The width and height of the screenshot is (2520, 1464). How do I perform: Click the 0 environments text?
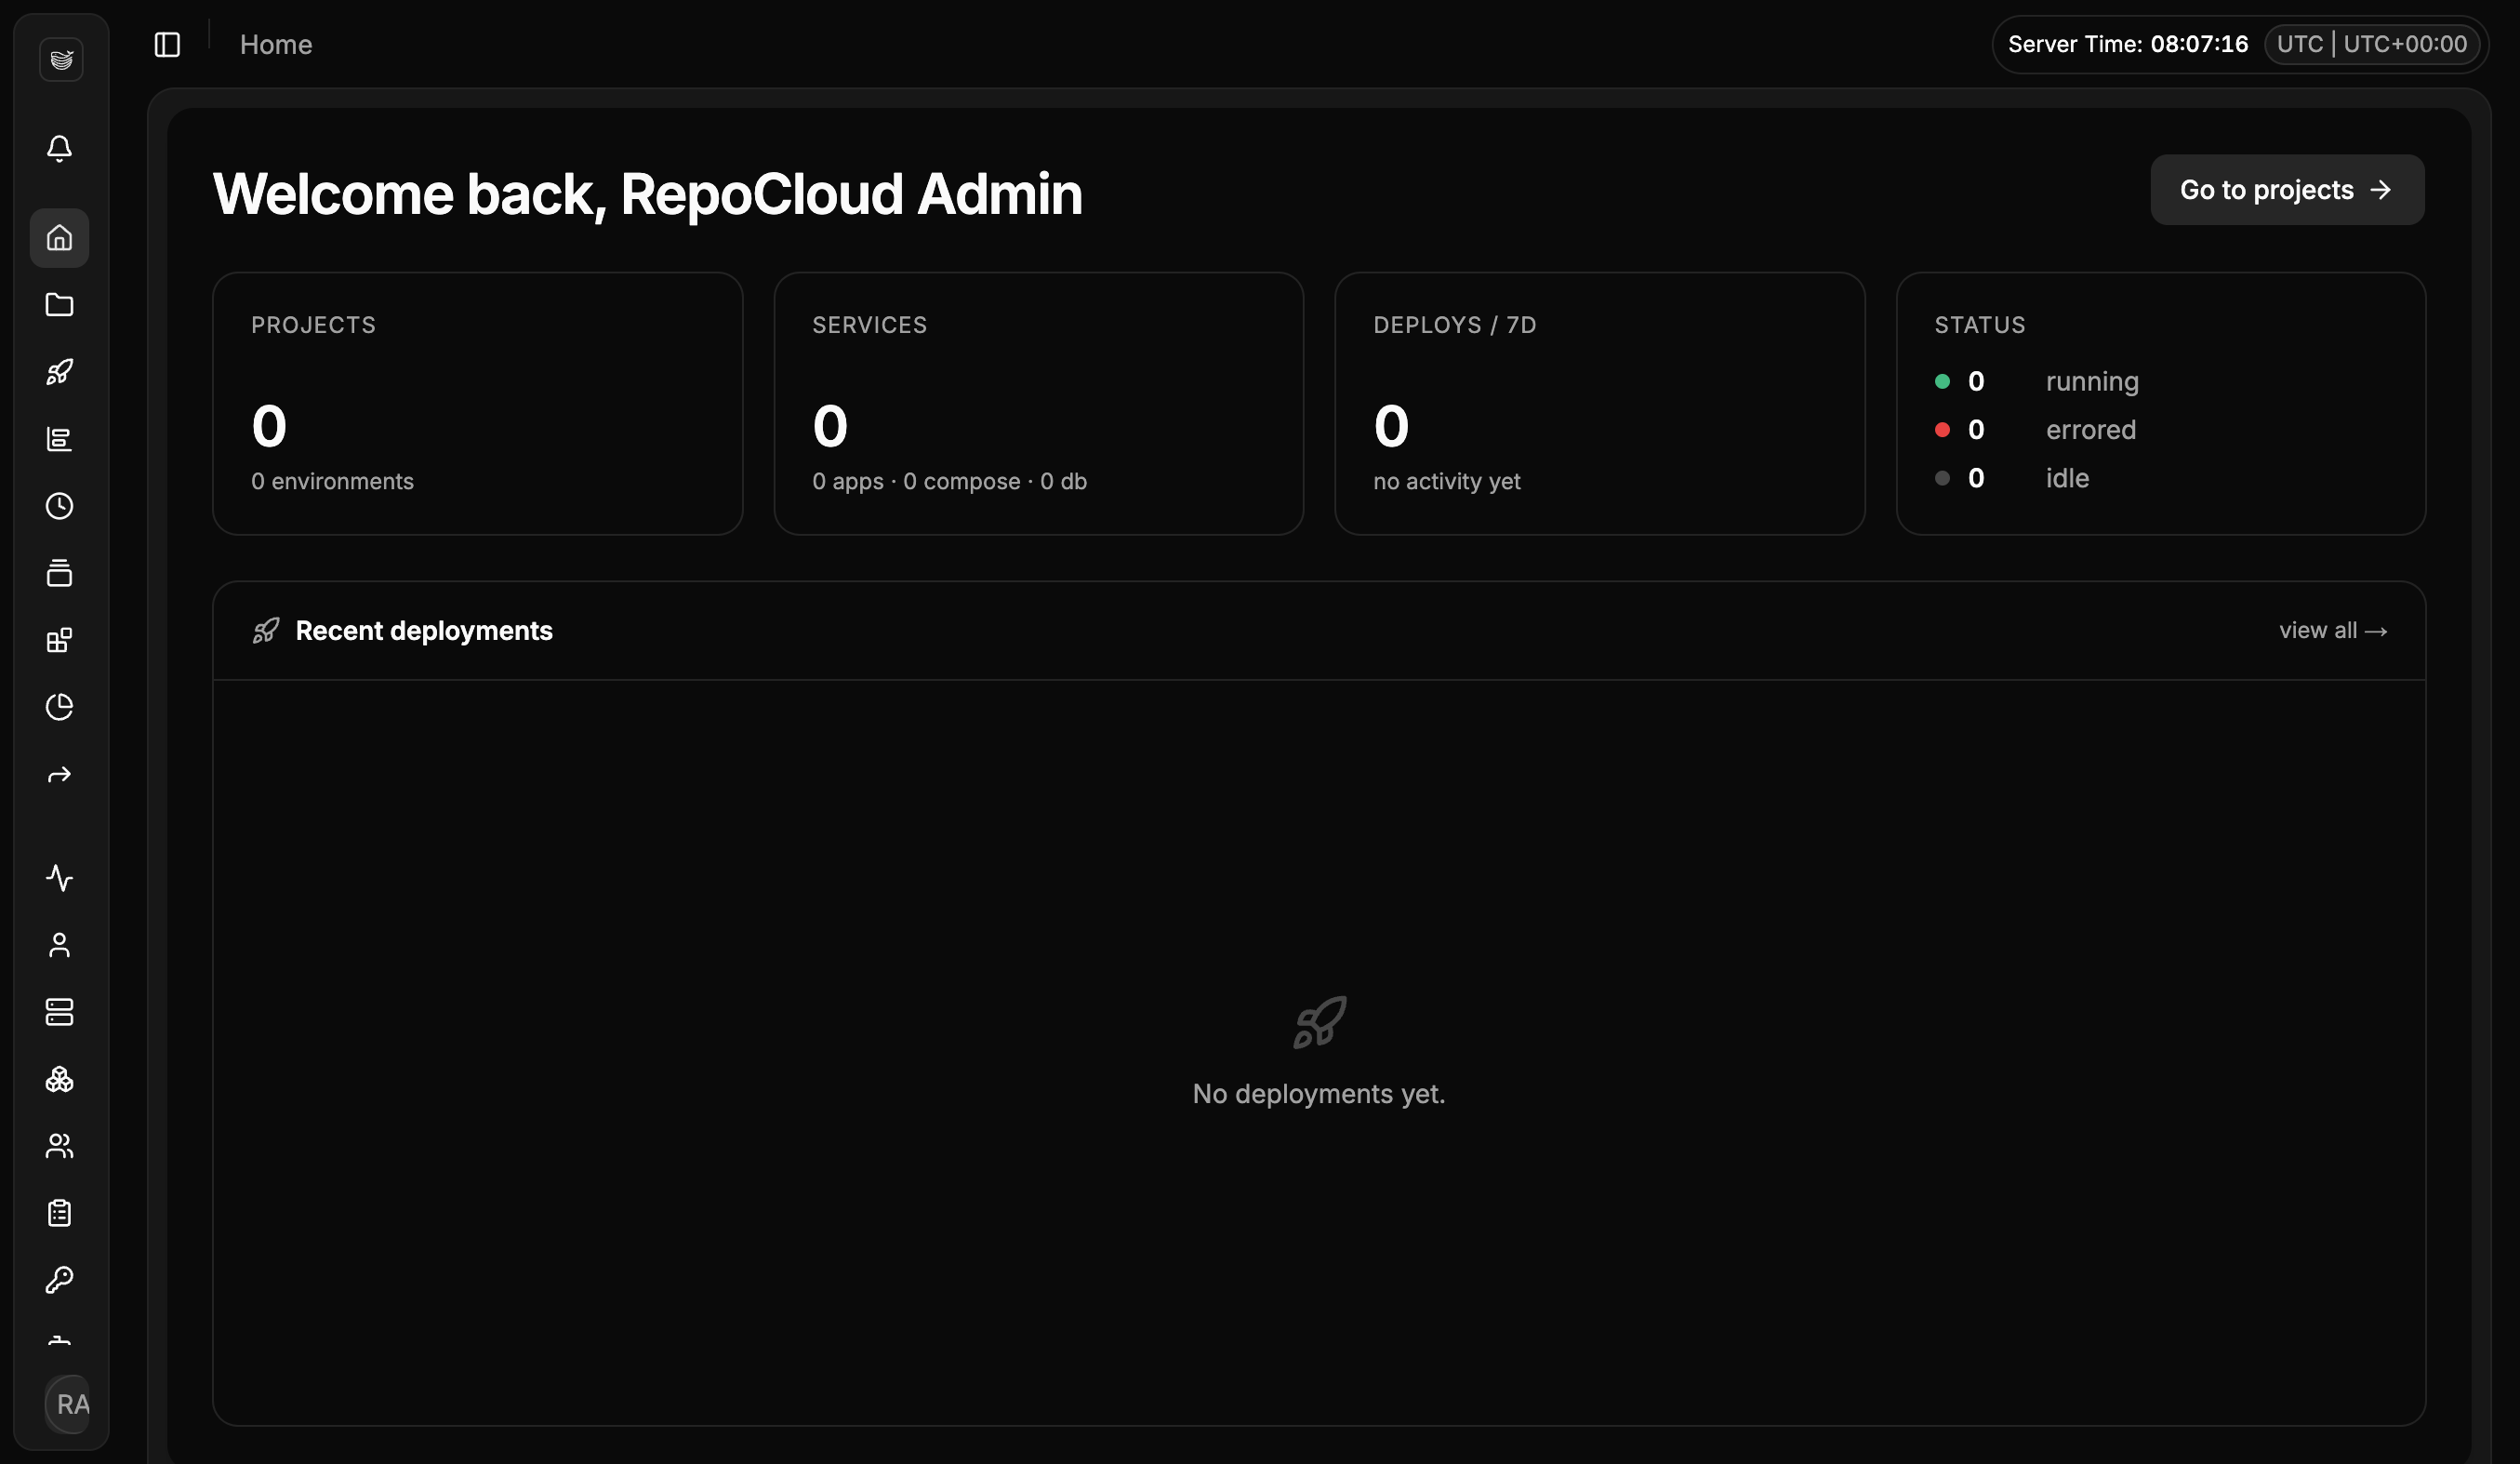click(332, 481)
